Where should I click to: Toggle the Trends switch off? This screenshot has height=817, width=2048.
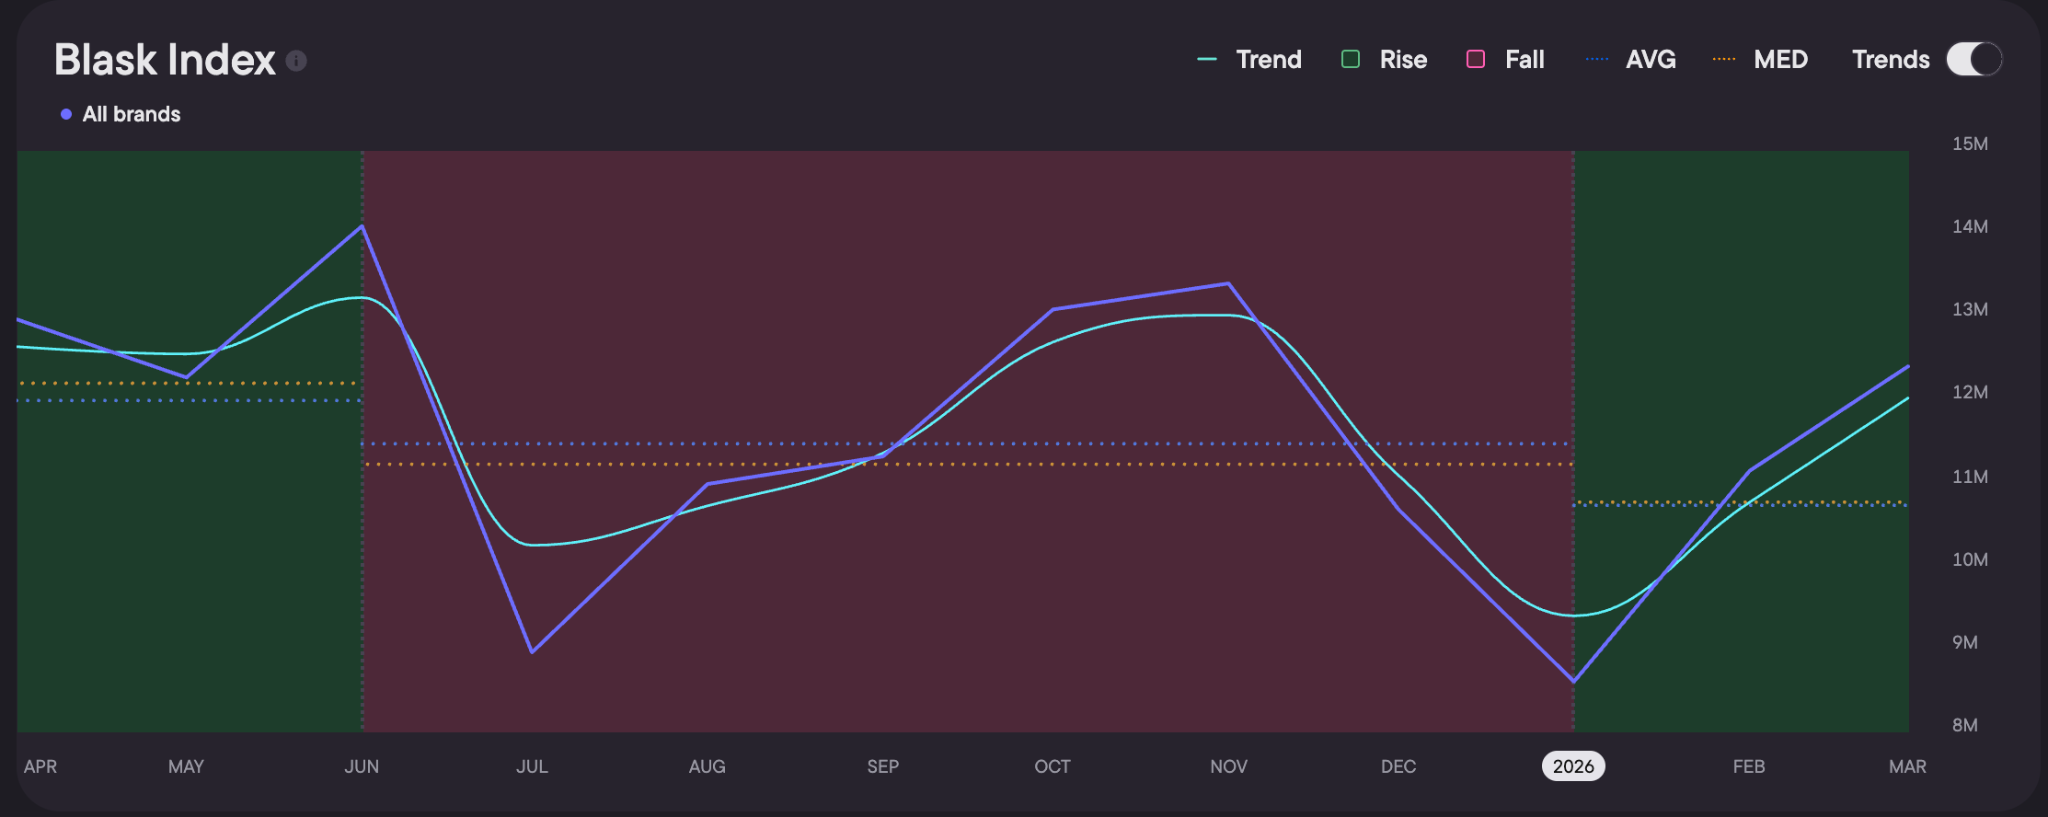[1974, 59]
